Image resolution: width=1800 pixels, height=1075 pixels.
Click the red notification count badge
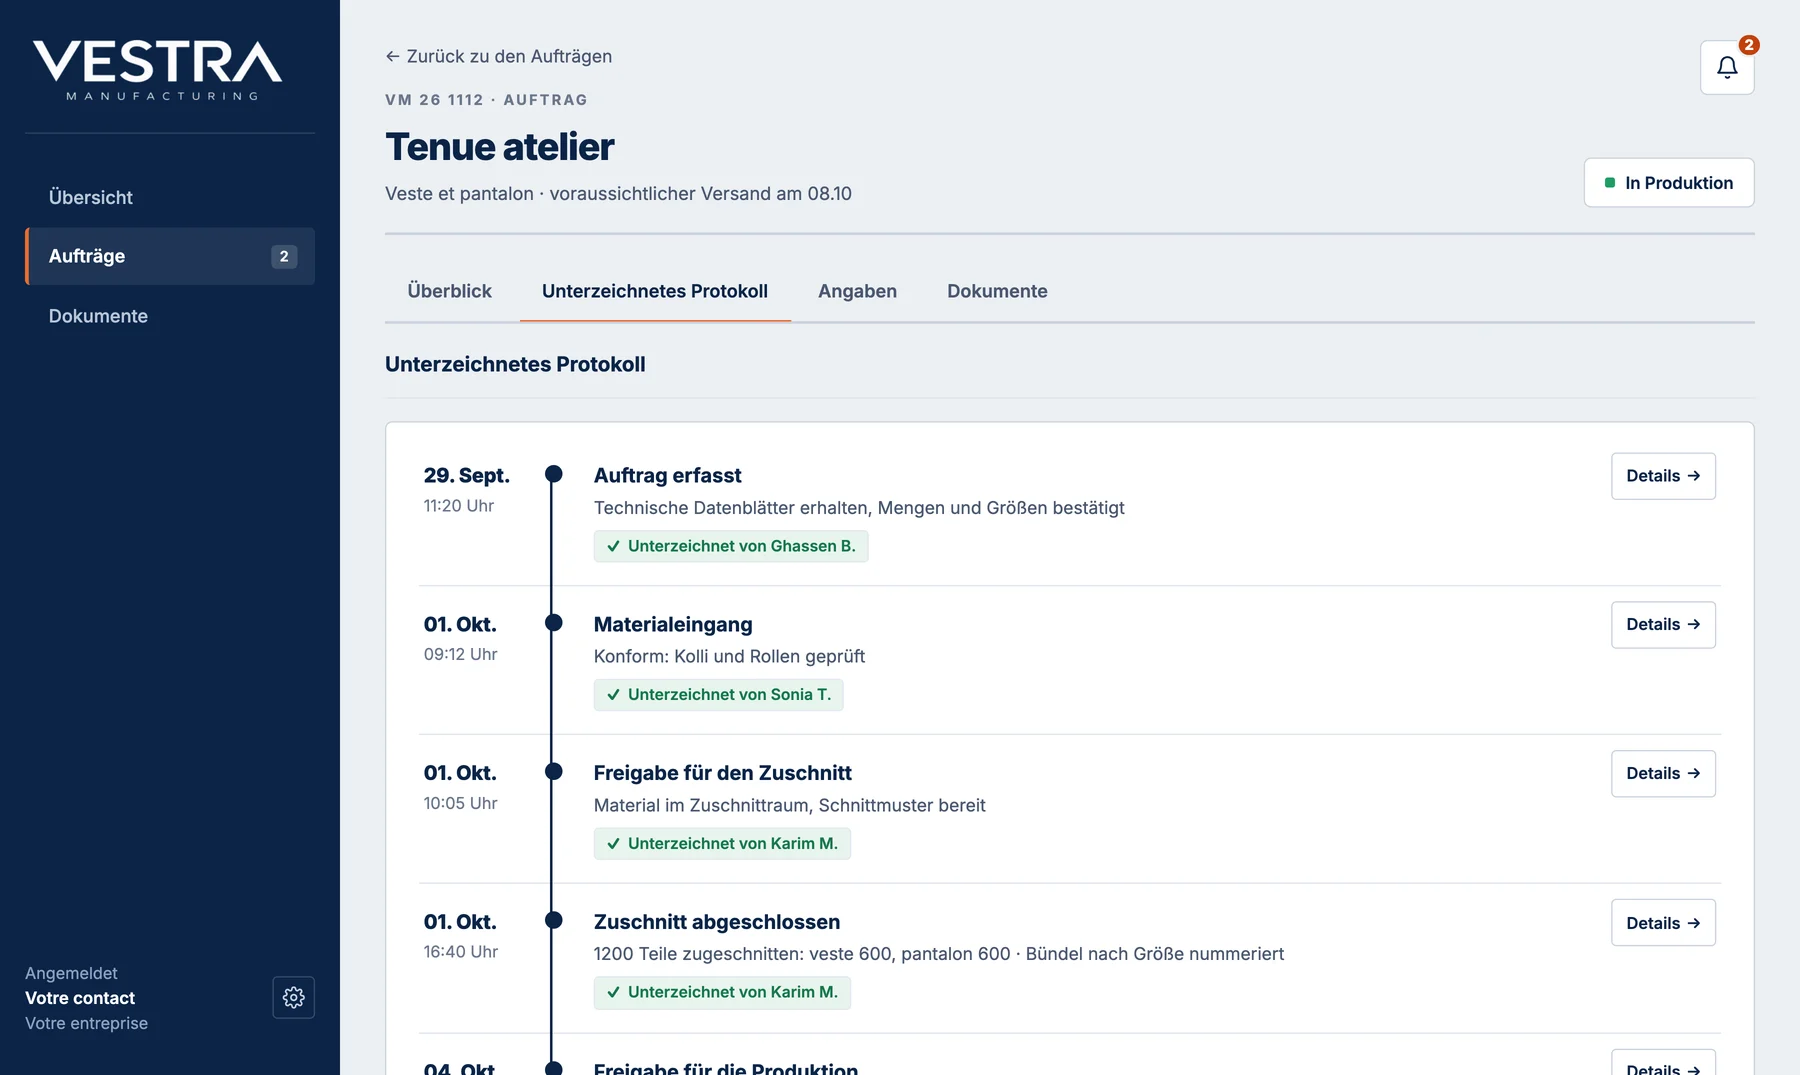[1748, 45]
